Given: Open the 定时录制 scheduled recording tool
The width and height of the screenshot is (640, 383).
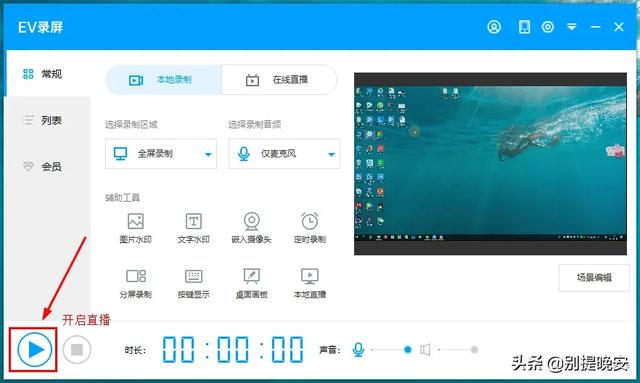Looking at the screenshot, I should [310, 228].
